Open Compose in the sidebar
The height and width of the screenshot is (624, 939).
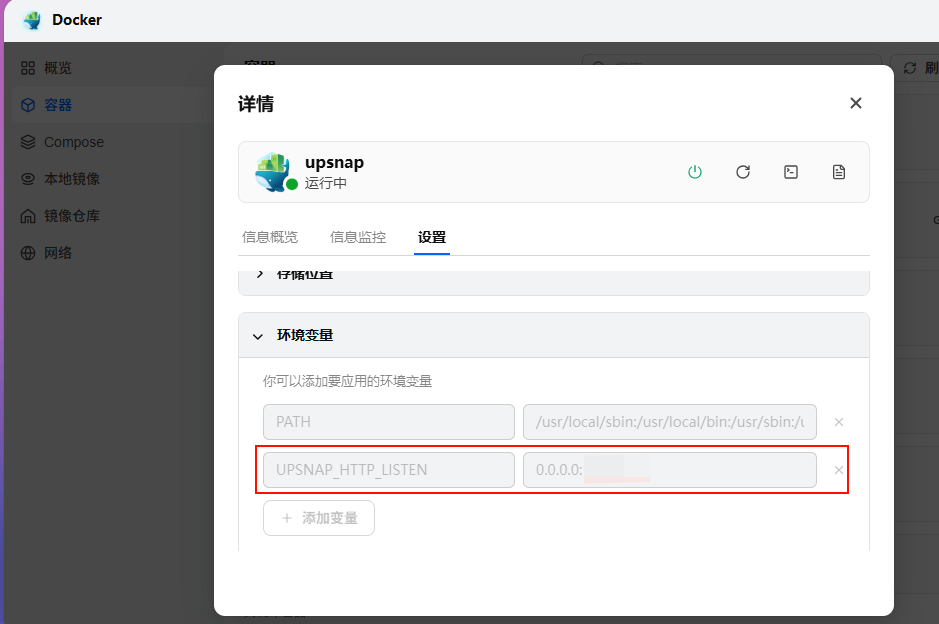[x=62, y=143]
